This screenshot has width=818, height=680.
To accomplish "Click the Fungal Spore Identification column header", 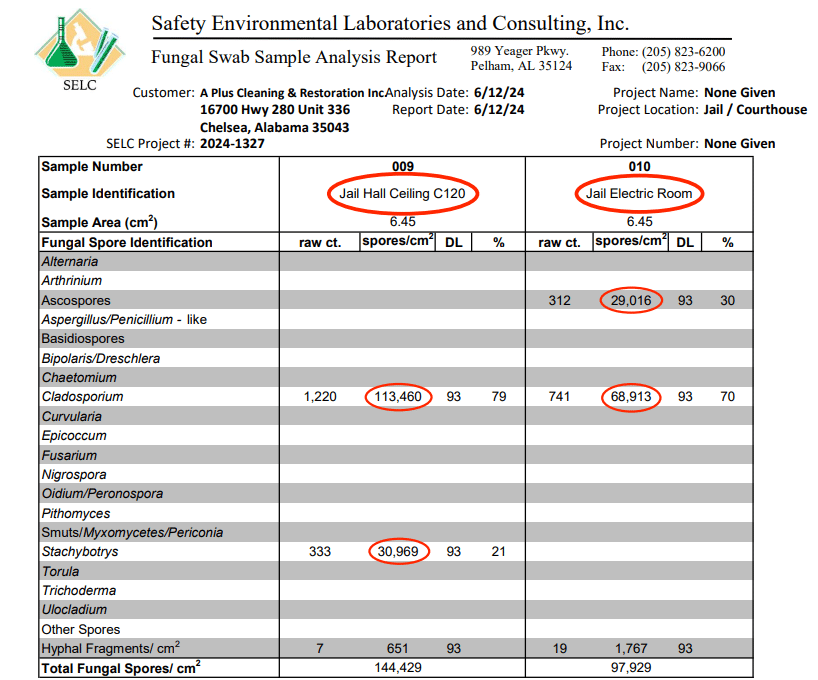I will pyautogui.click(x=127, y=242).
